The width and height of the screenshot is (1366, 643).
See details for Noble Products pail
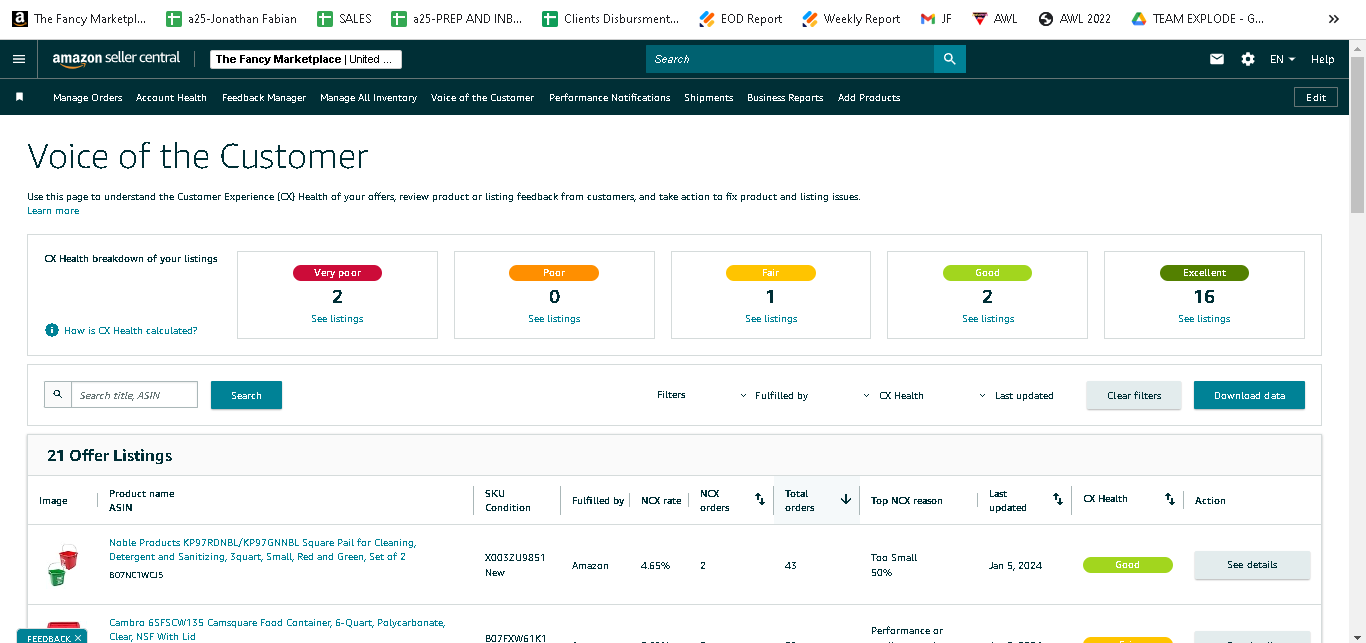coord(1252,565)
